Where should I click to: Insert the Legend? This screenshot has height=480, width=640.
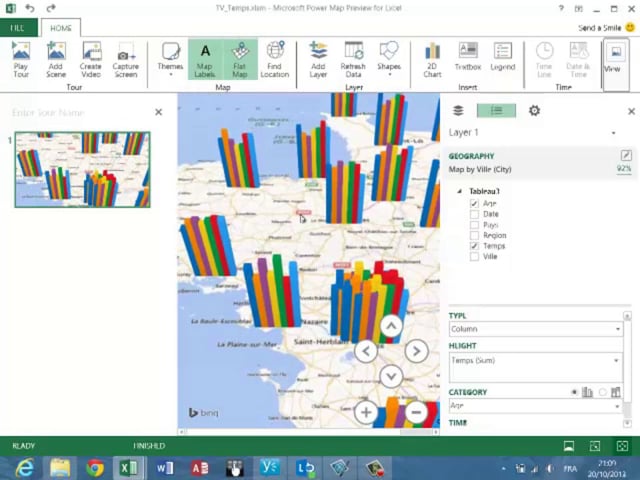click(x=502, y=57)
